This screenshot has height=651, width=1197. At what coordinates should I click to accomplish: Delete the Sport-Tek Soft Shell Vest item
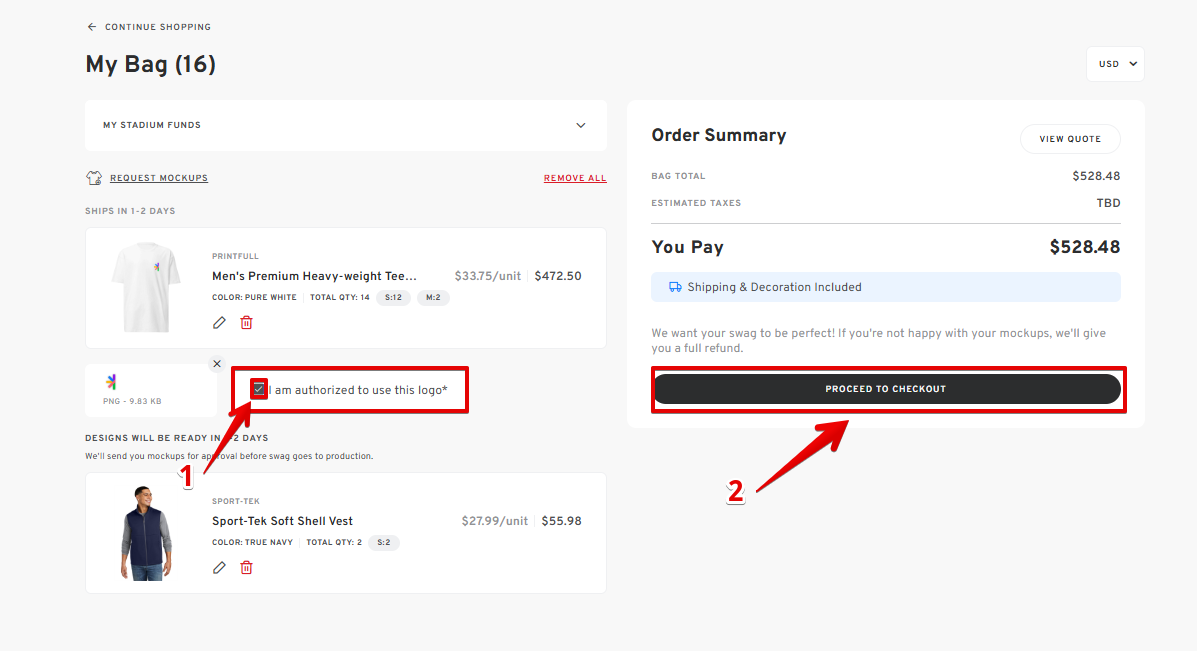pos(247,568)
